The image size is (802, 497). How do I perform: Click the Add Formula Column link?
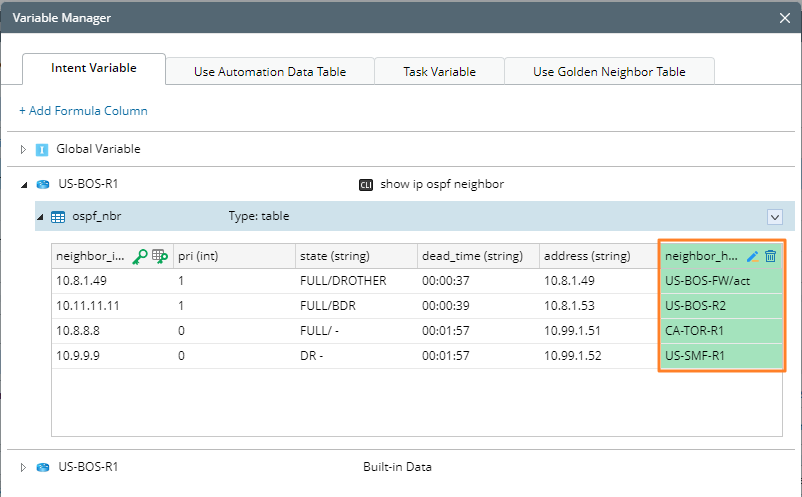[83, 111]
